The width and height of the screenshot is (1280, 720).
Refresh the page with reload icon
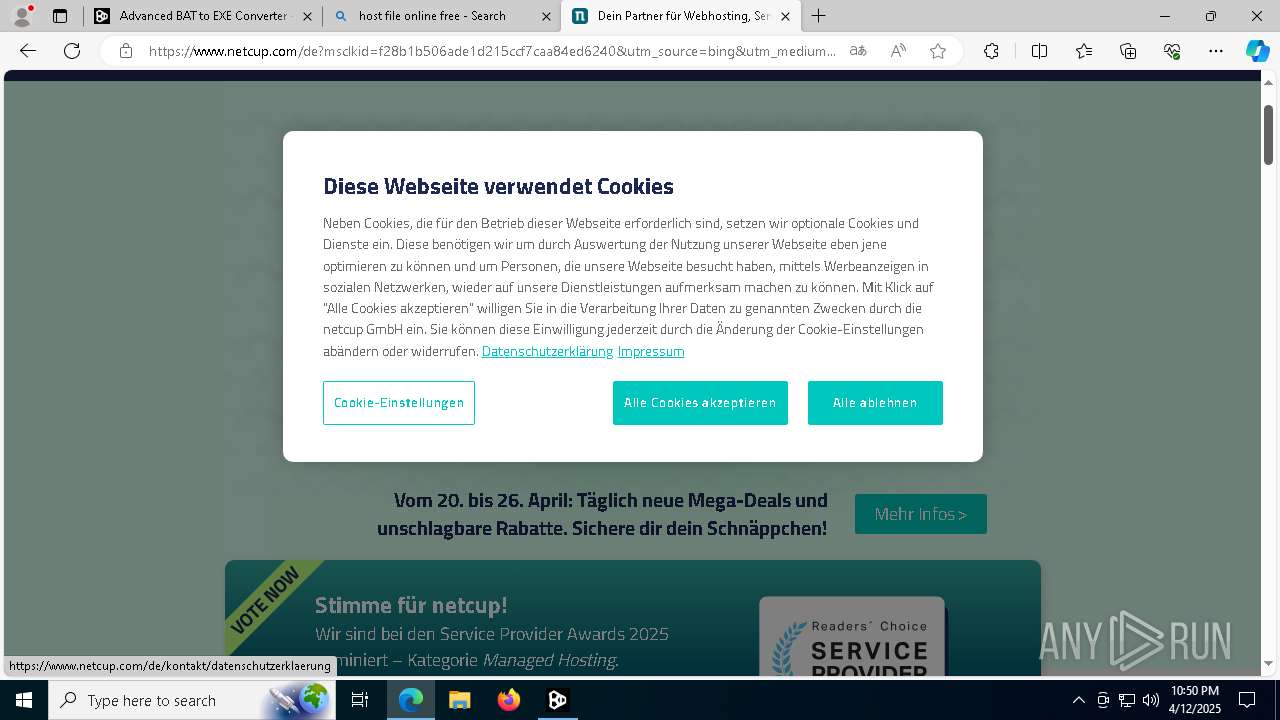(x=72, y=51)
